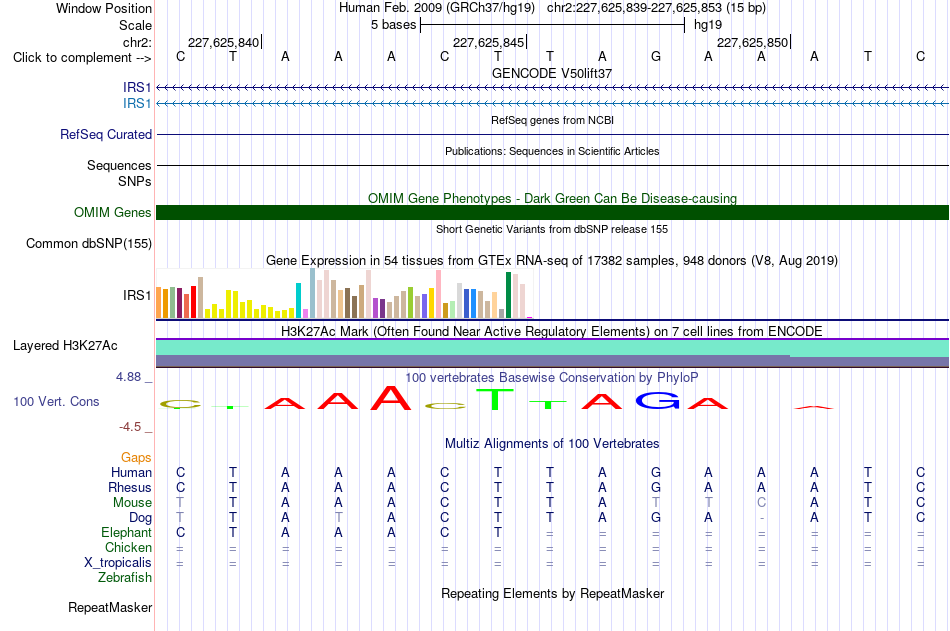Screen dimensions: 950x631
Task: Click the 227,625,850 position label
Action: pyautogui.click(x=752, y=42)
